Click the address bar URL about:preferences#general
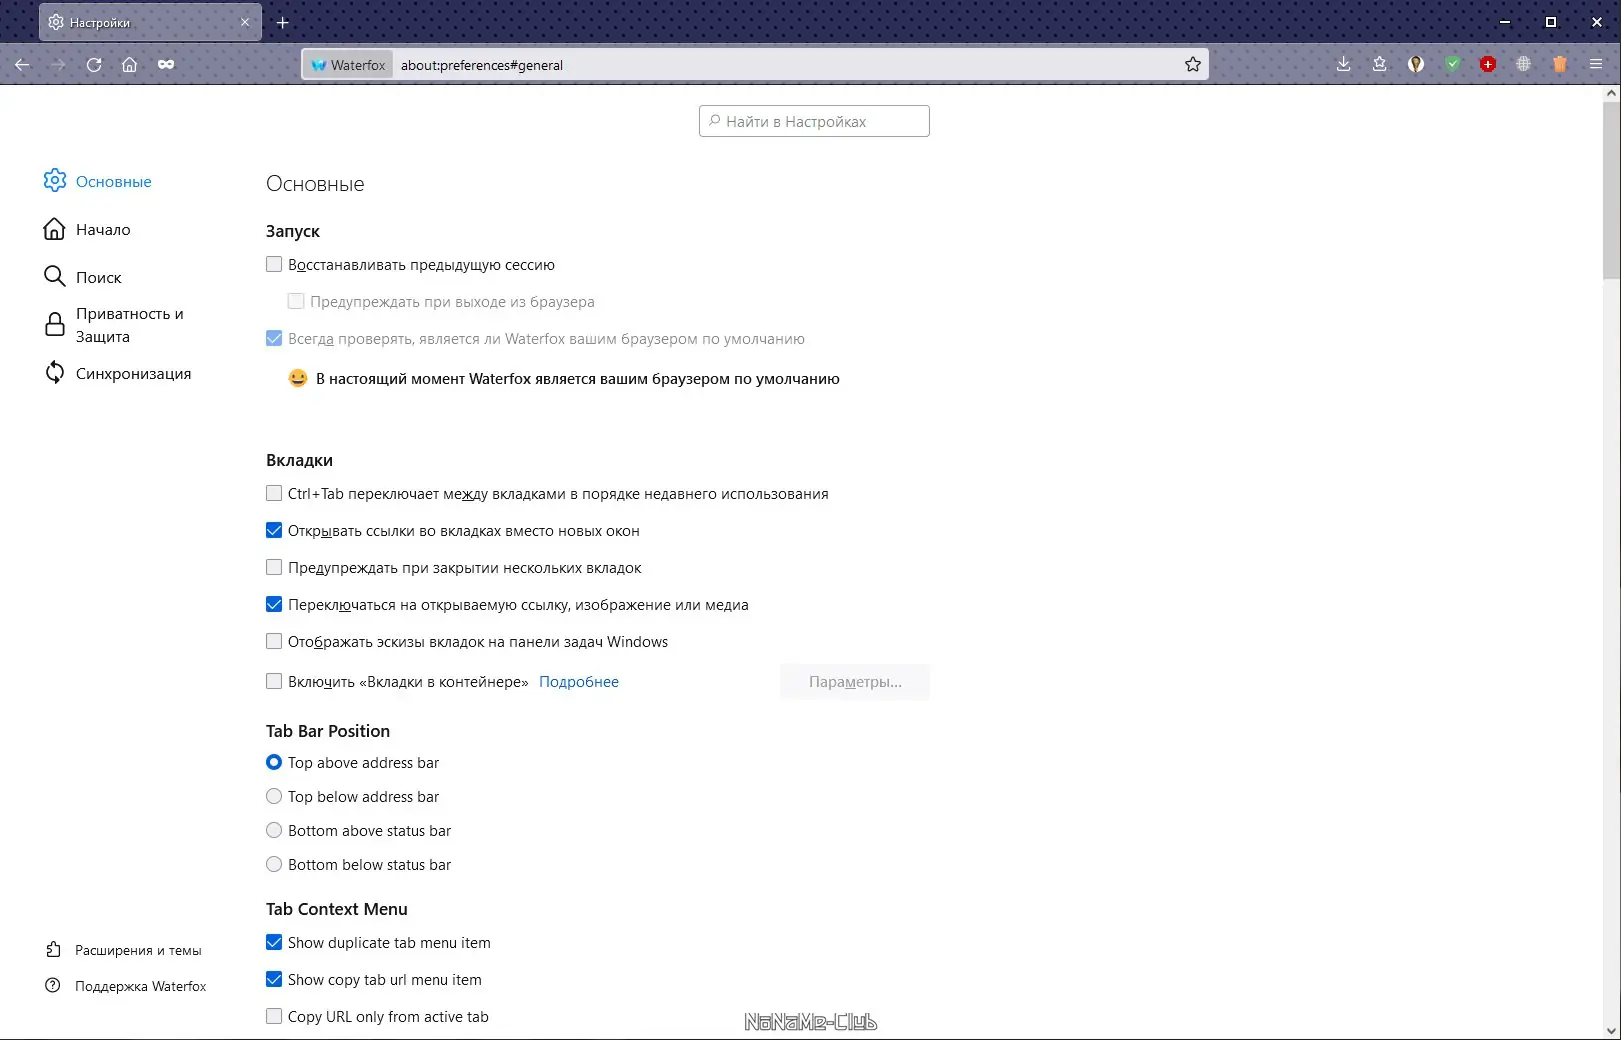Viewport: 1621px width, 1040px height. (x=482, y=65)
